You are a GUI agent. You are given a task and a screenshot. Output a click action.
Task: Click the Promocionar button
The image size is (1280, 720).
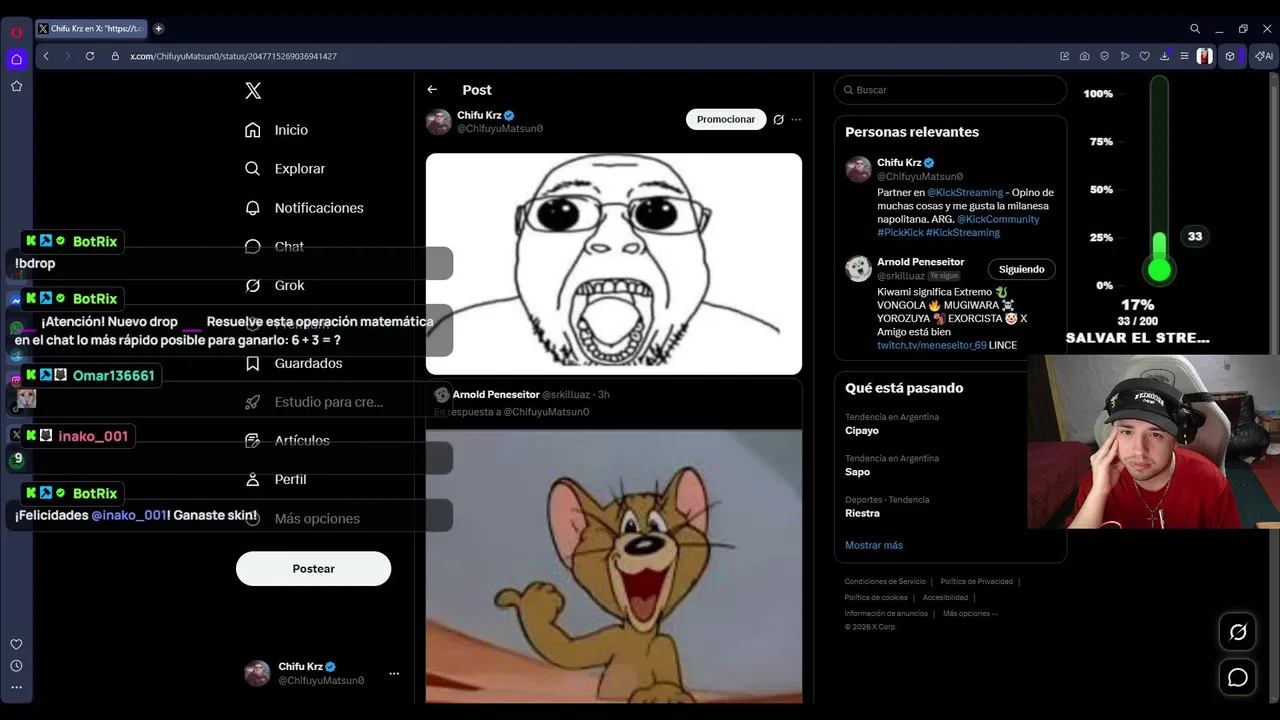pos(726,119)
